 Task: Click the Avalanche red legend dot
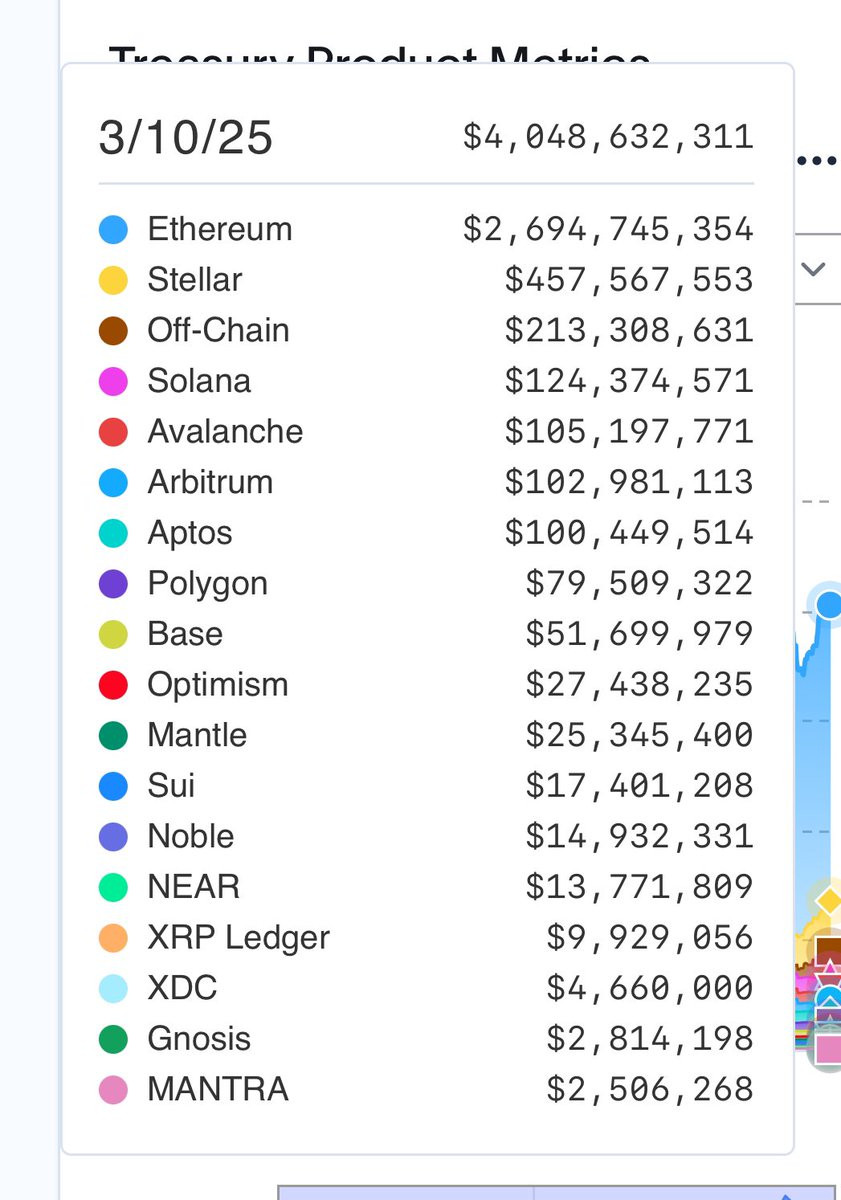tap(114, 432)
